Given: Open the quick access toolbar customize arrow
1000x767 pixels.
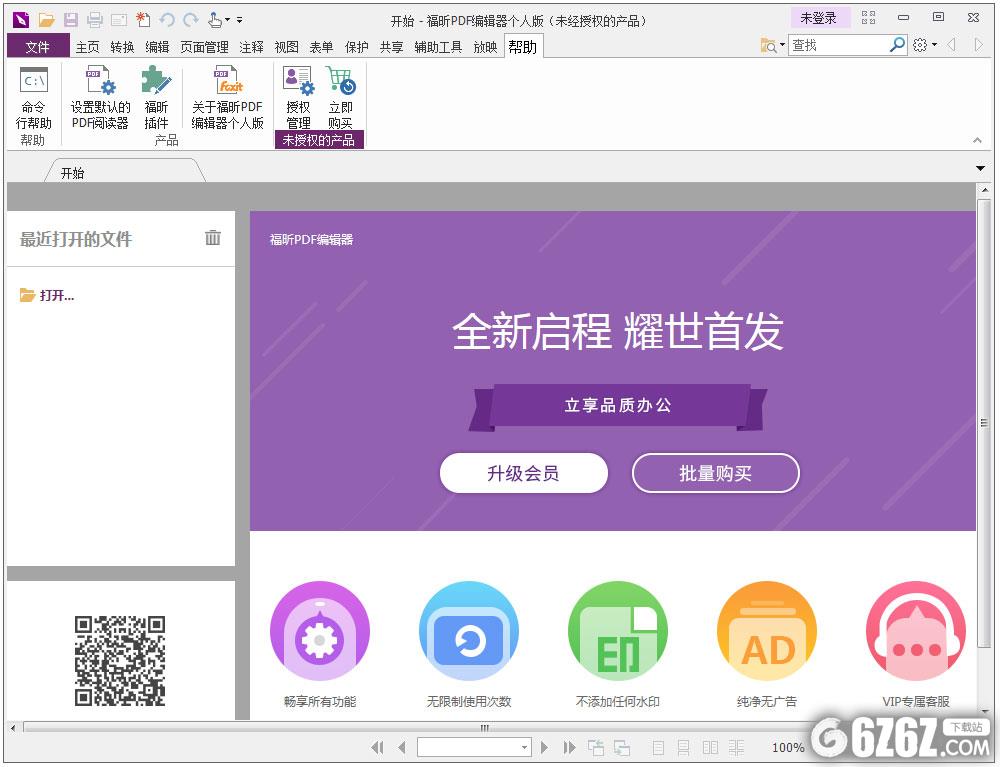Looking at the screenshot, I should click(x=240, y=20).
